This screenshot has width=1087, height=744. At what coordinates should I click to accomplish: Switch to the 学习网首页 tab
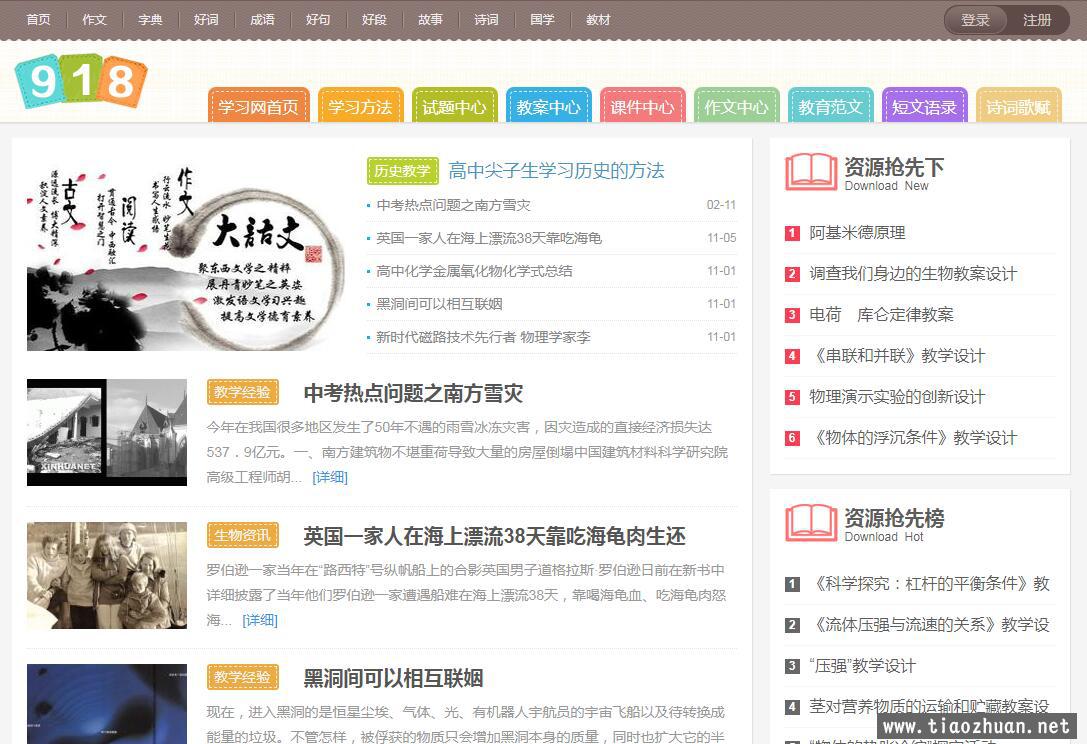pos(259,106)
